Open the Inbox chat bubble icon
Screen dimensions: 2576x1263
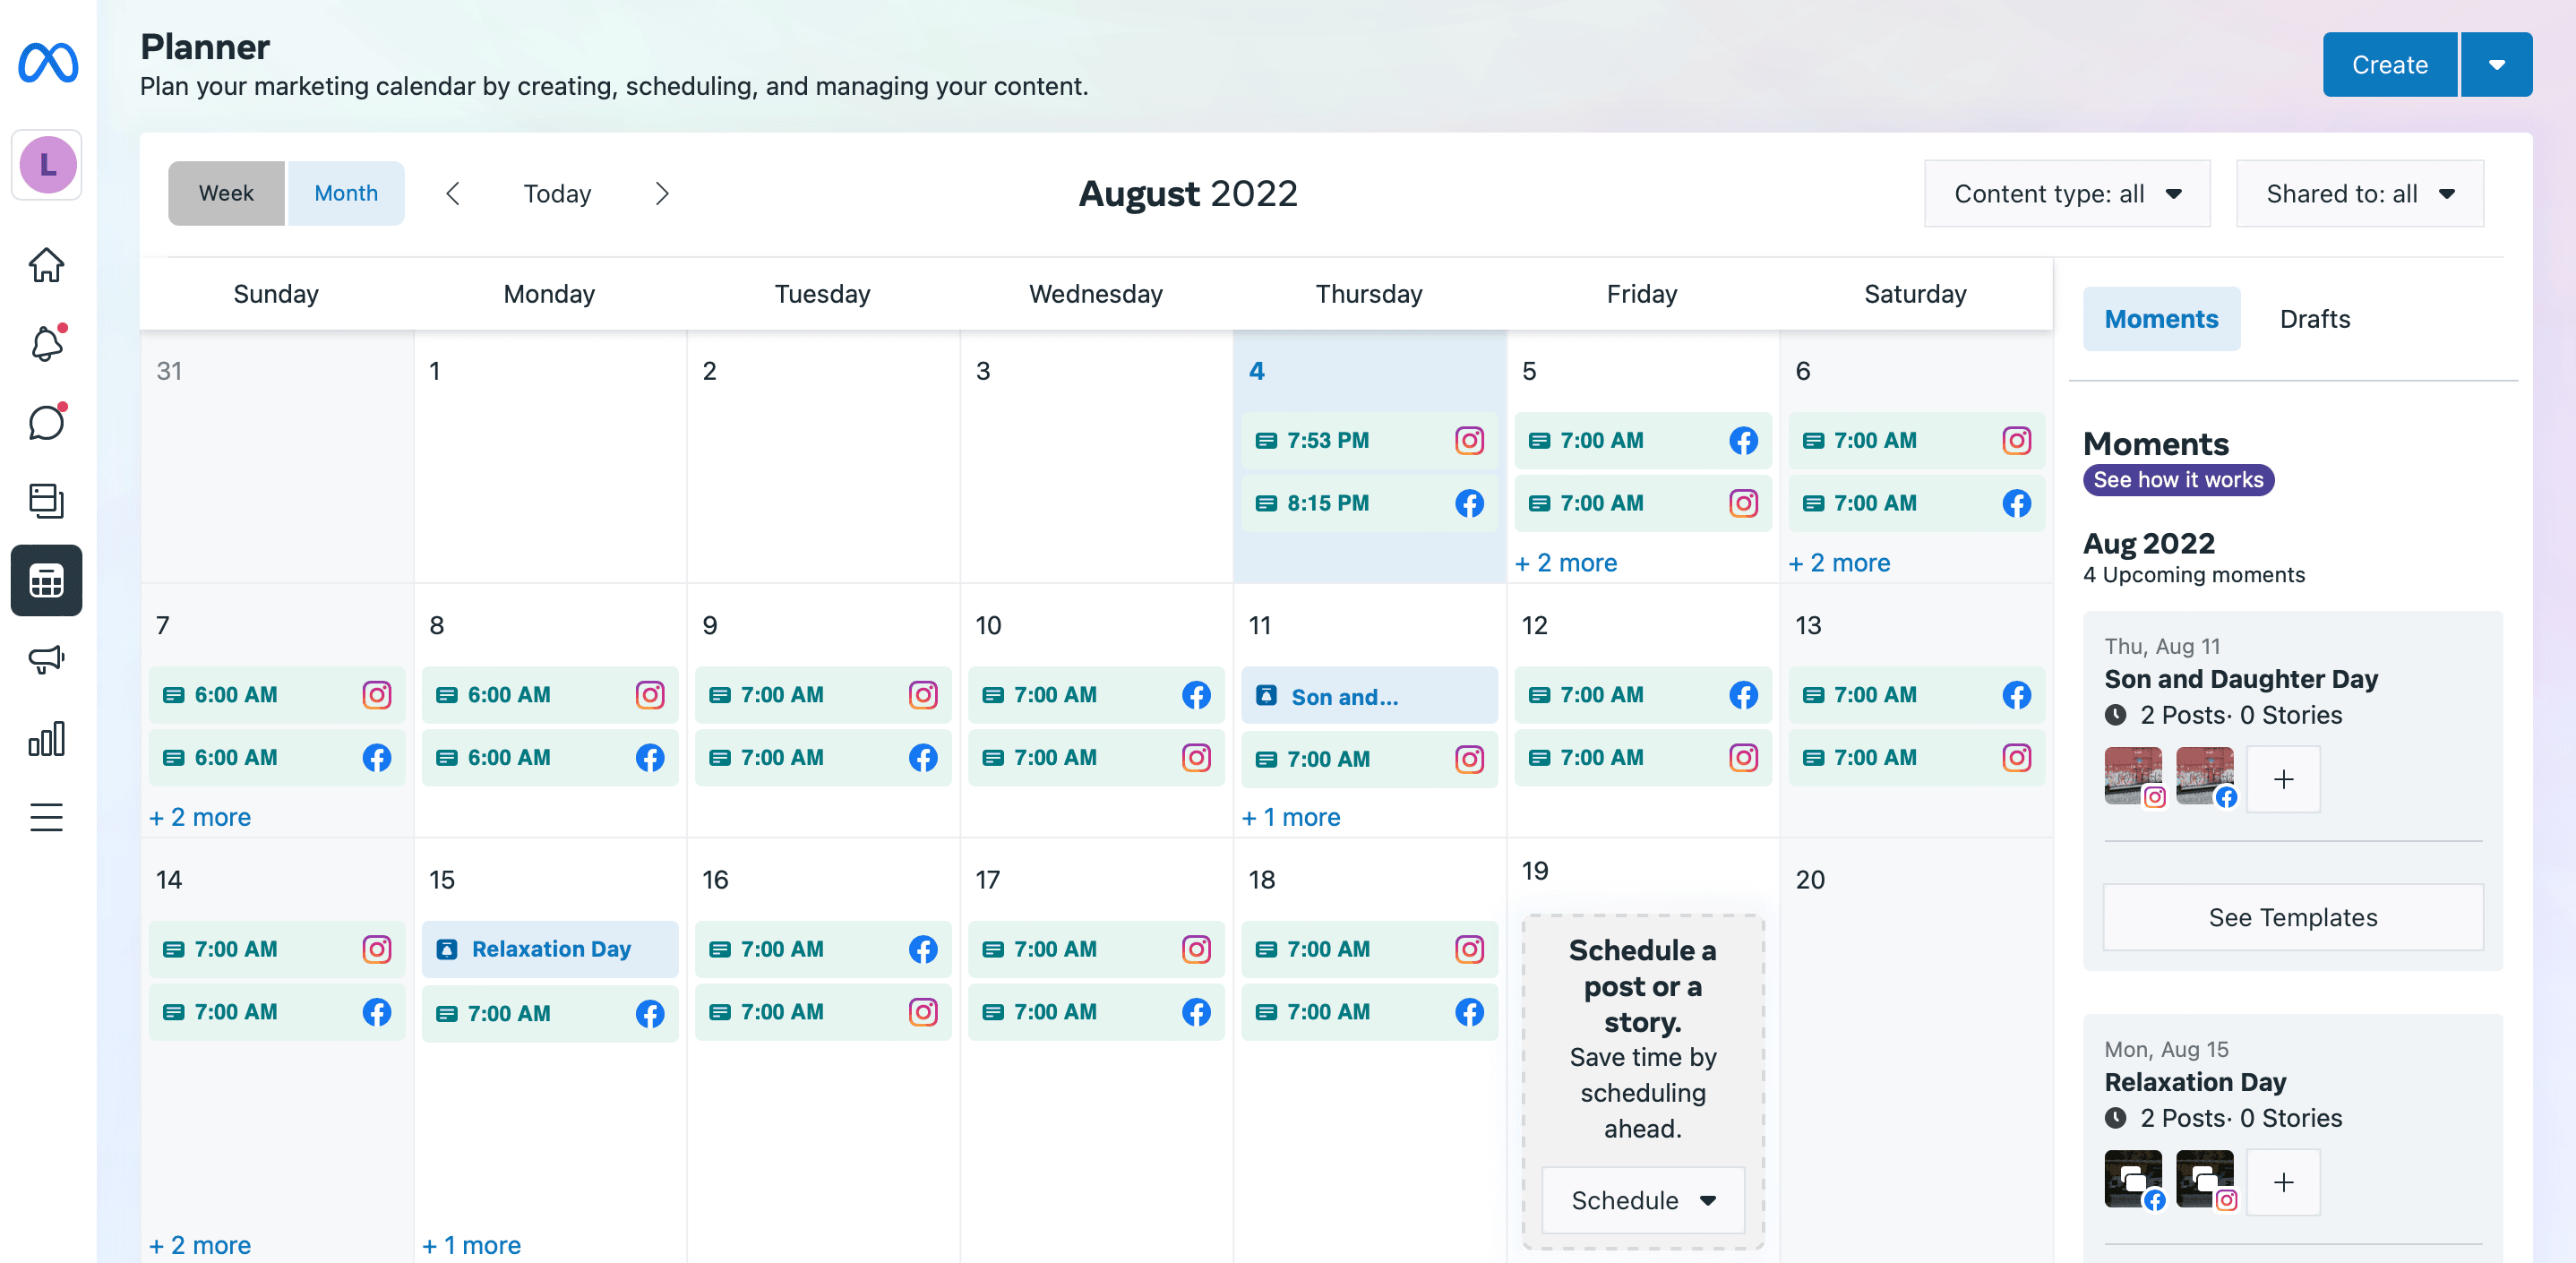(46, 422)
